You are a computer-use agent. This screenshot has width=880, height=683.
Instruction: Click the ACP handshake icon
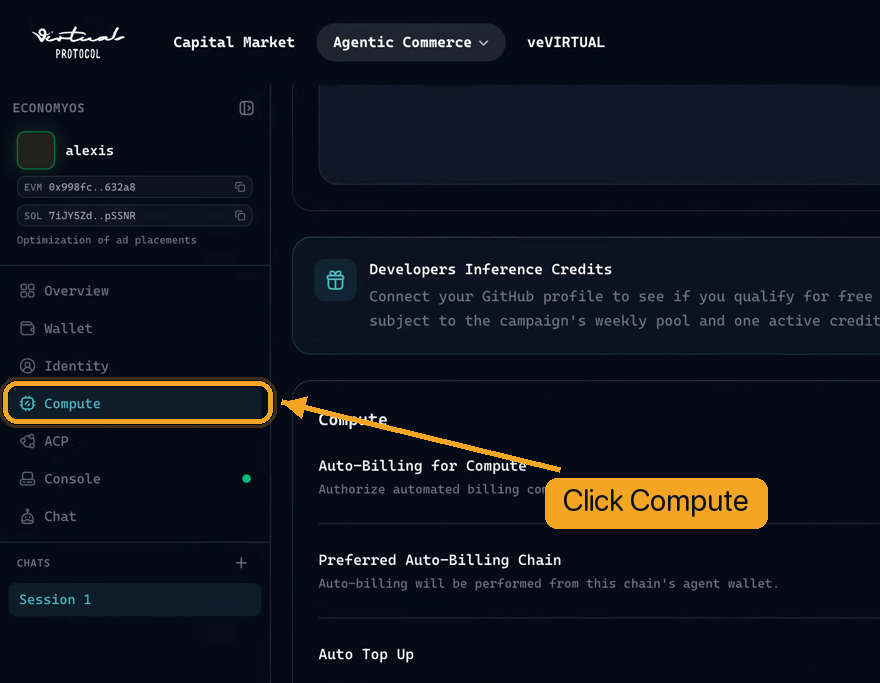(x=28, y=441)
